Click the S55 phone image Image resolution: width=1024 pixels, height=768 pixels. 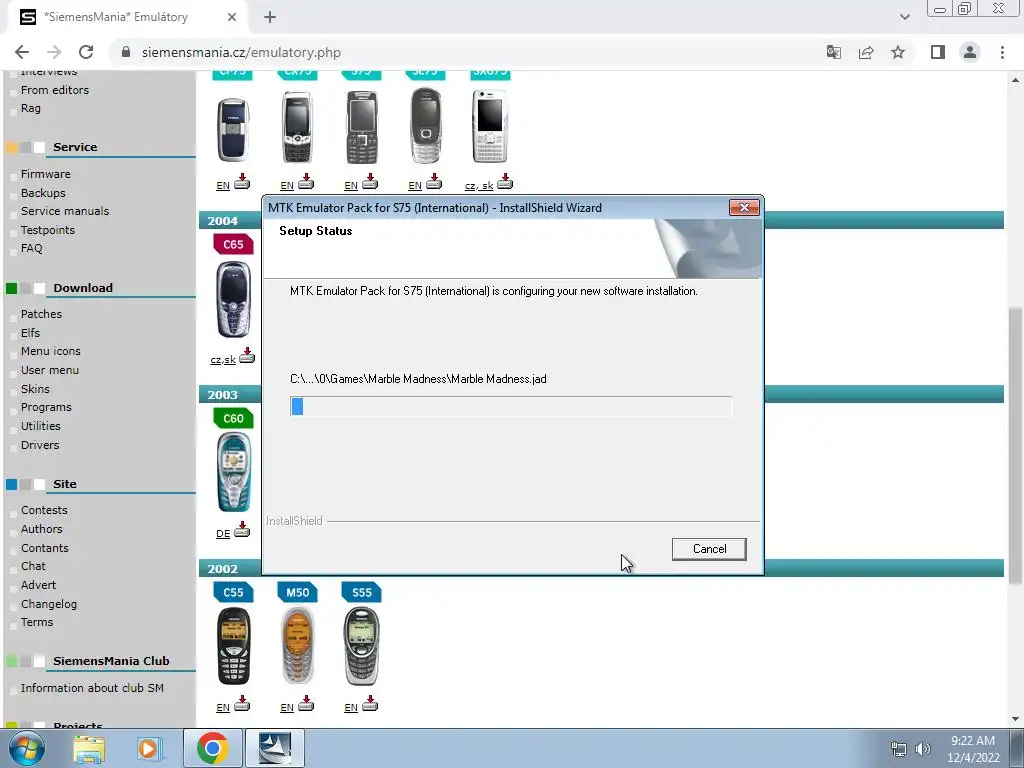click(x=361, y=646)
